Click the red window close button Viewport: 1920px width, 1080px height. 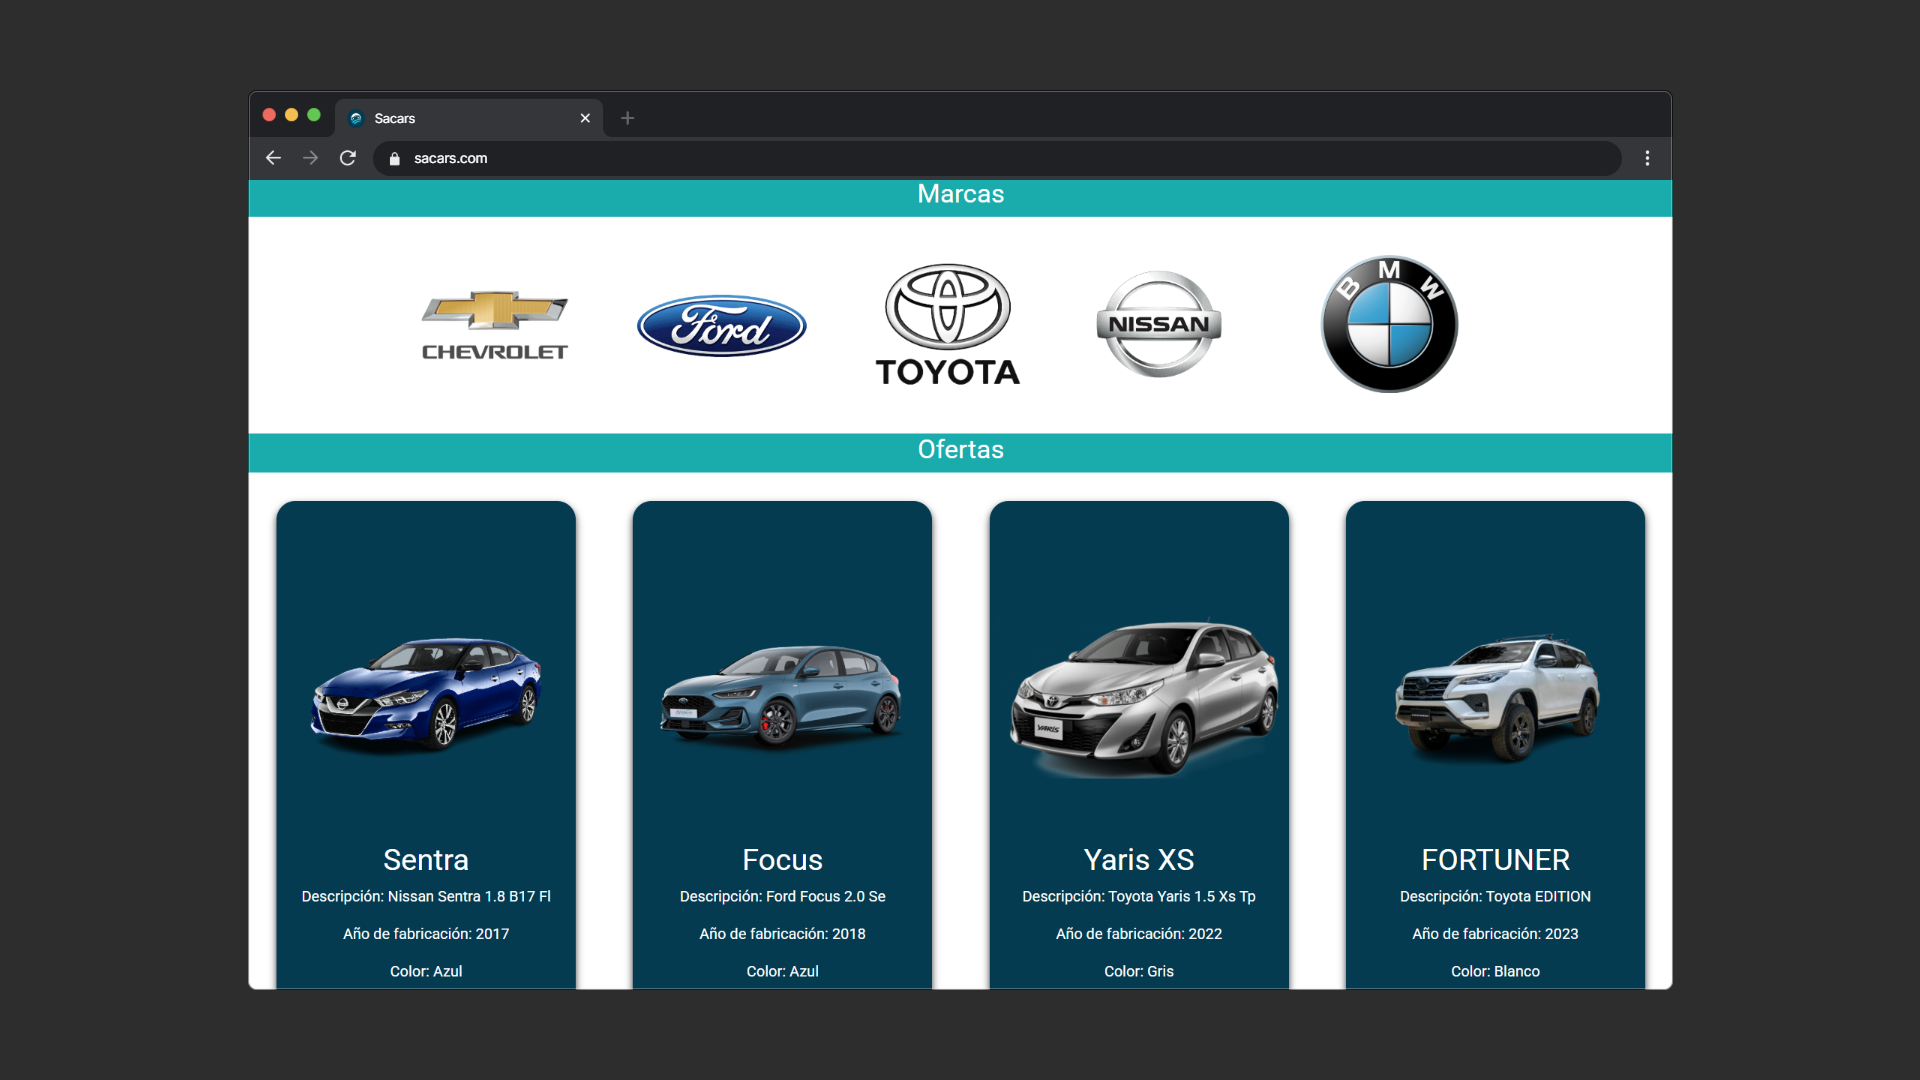tap(269, 115)
